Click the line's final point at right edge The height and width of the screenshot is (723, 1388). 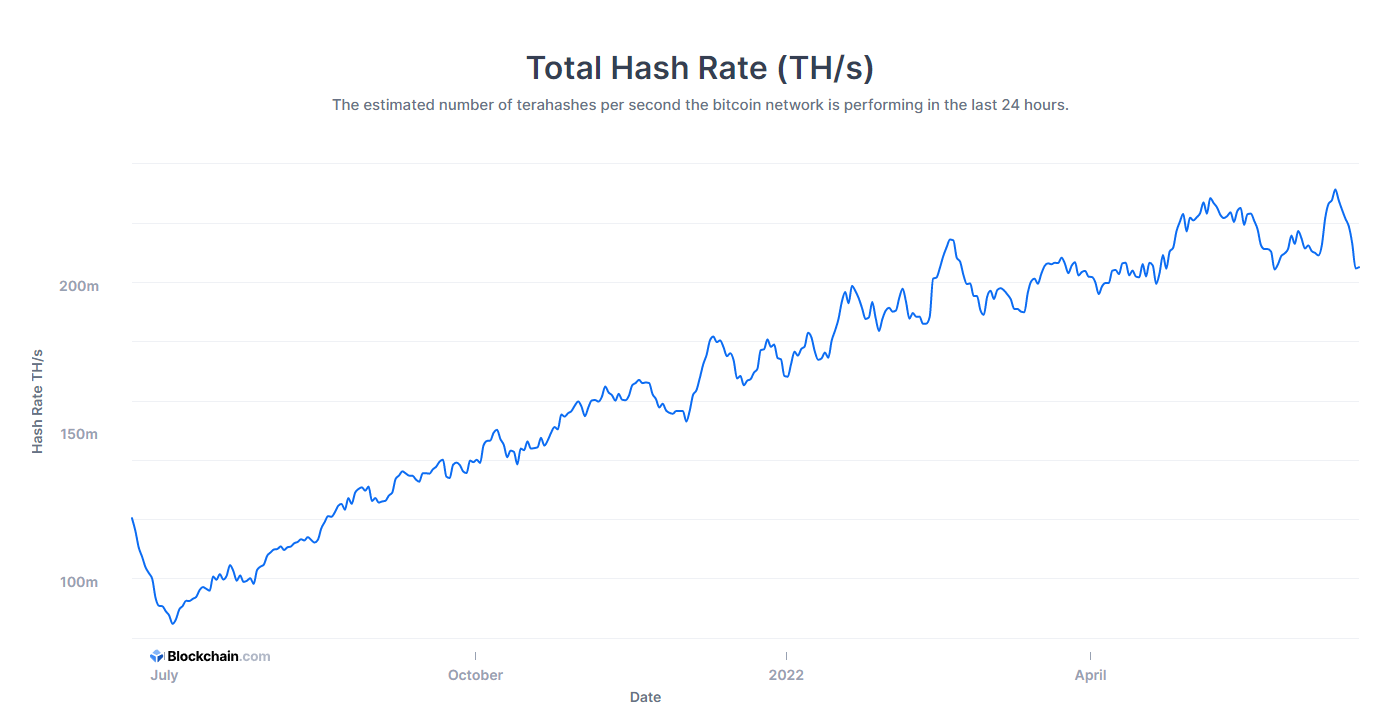coord(1358,266)
